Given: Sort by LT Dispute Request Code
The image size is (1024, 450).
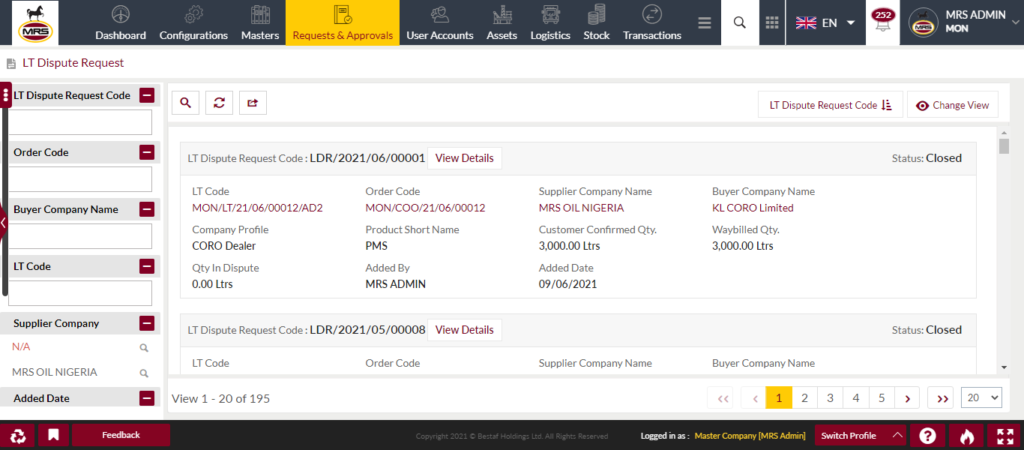Looking at the screenshot, I should [830, 105].
